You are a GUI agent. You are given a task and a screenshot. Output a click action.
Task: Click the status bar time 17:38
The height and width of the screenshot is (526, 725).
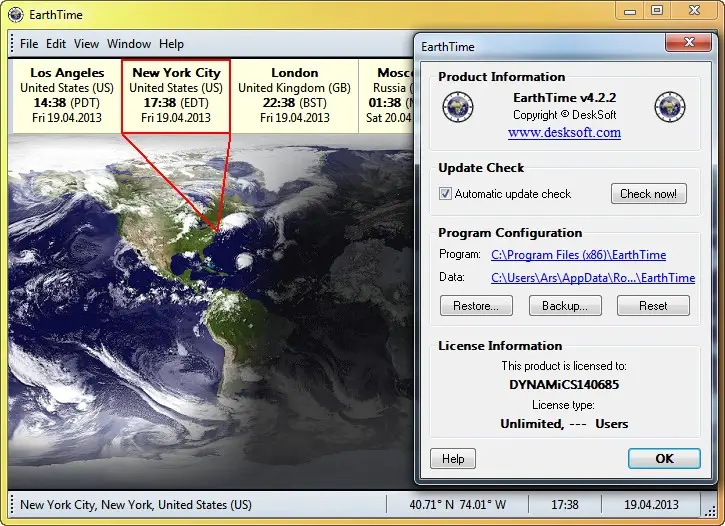(x=565, y=505)
